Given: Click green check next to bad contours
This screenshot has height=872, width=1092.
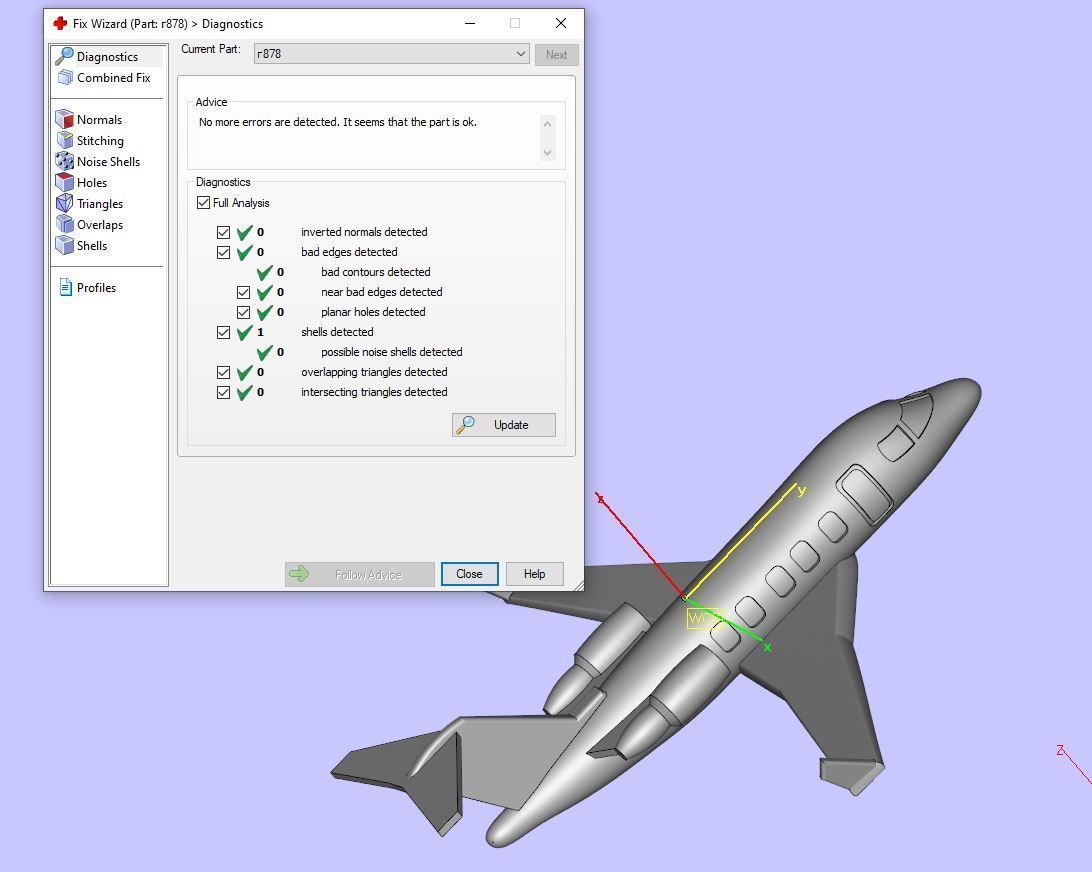Looking at the screenshot, I should pos(265,272).
